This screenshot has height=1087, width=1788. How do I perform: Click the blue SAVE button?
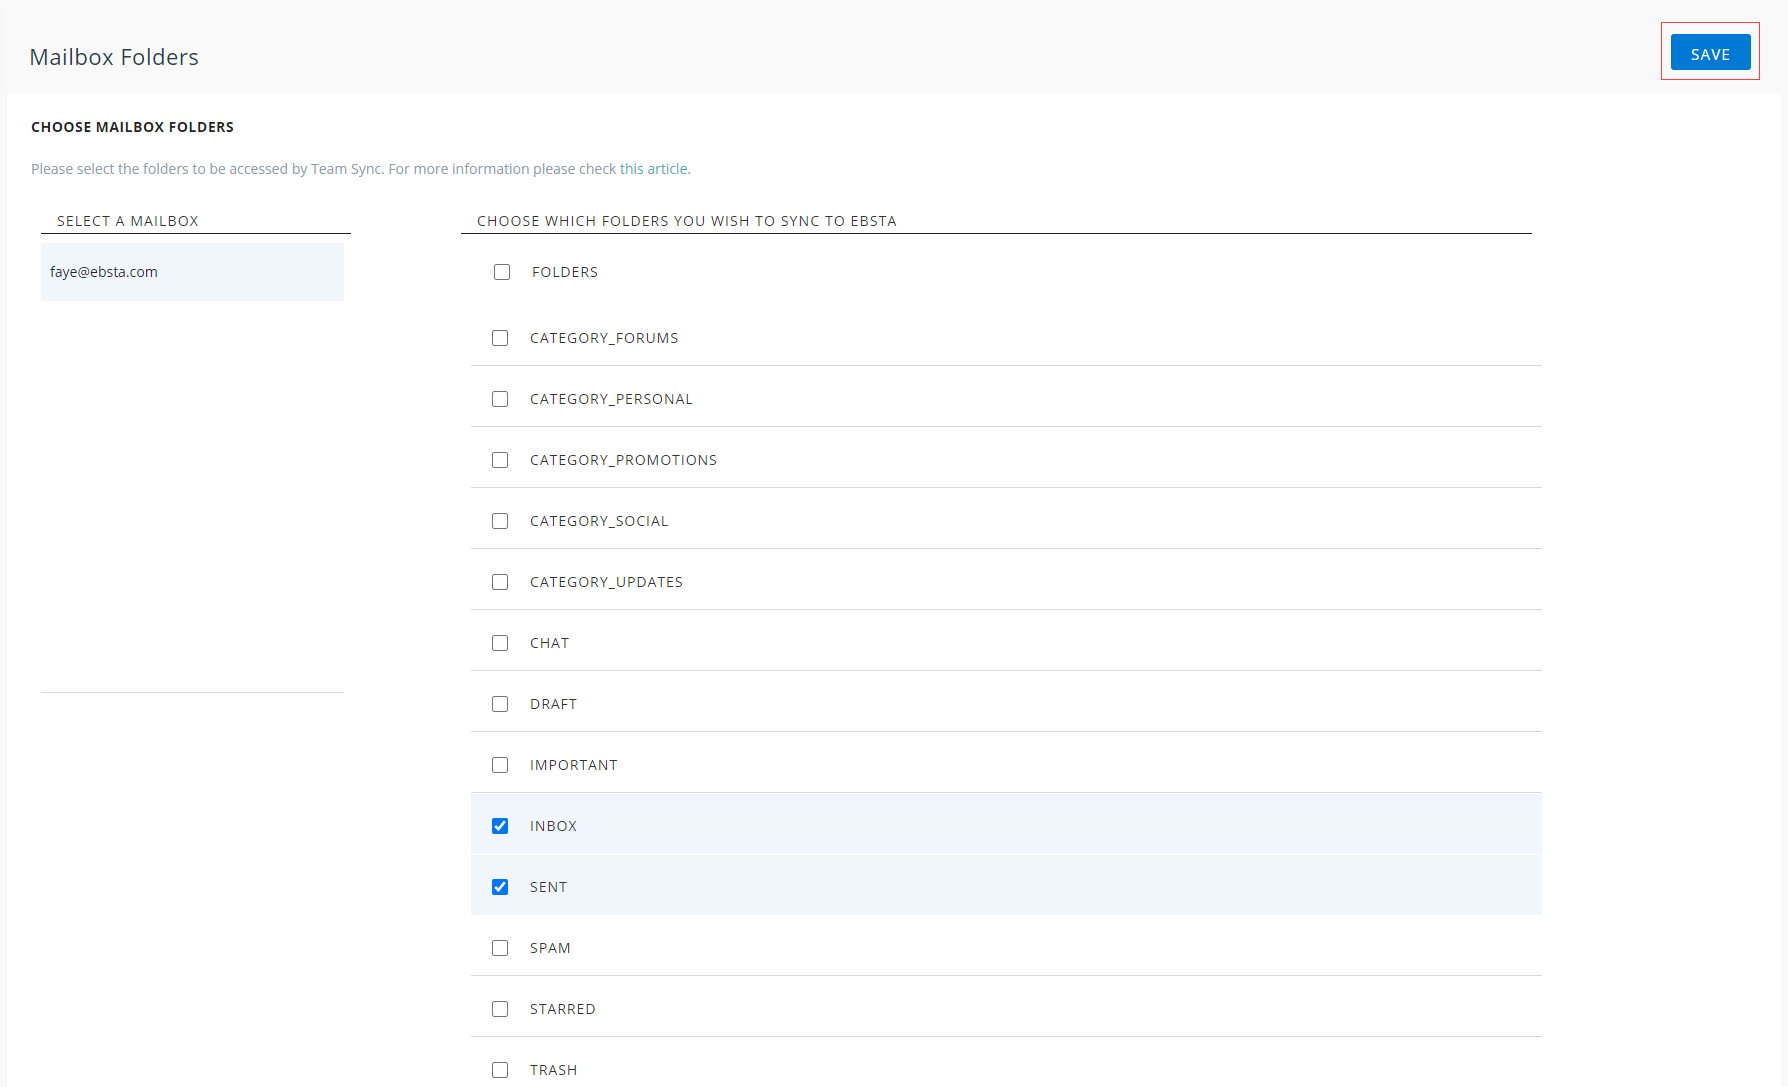[1710, 54]
